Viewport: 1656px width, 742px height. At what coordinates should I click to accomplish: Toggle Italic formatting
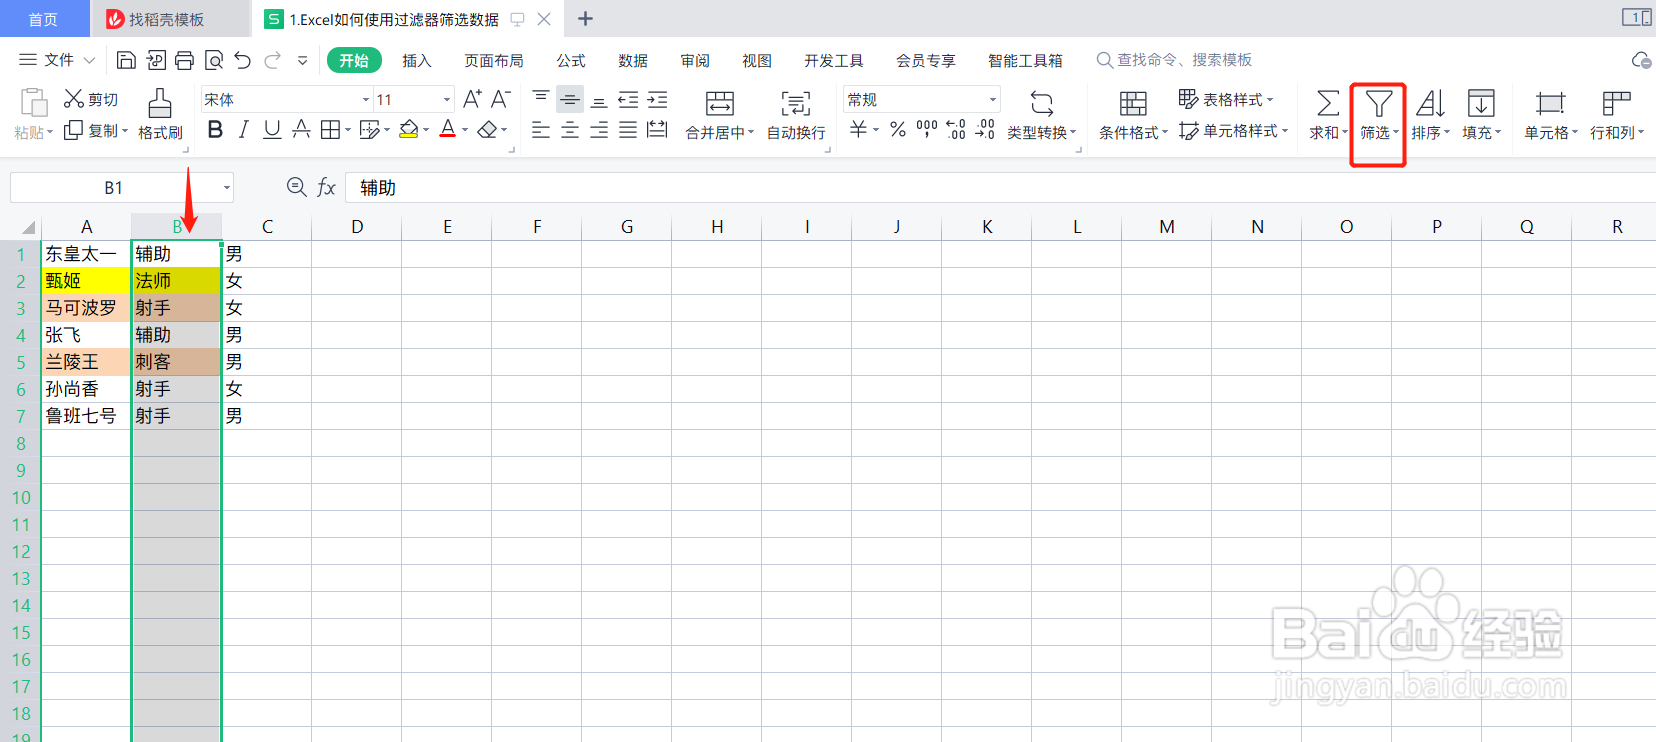click(x=243, y=130)
